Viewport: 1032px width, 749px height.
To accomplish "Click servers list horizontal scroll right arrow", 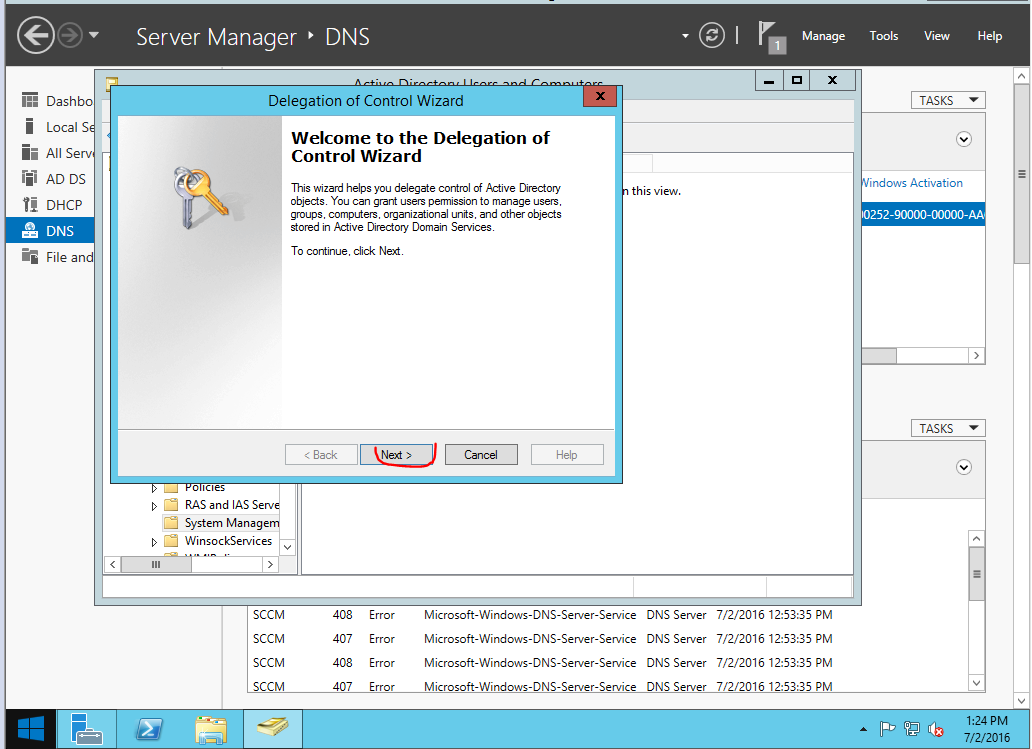I will tap(977, 355).
